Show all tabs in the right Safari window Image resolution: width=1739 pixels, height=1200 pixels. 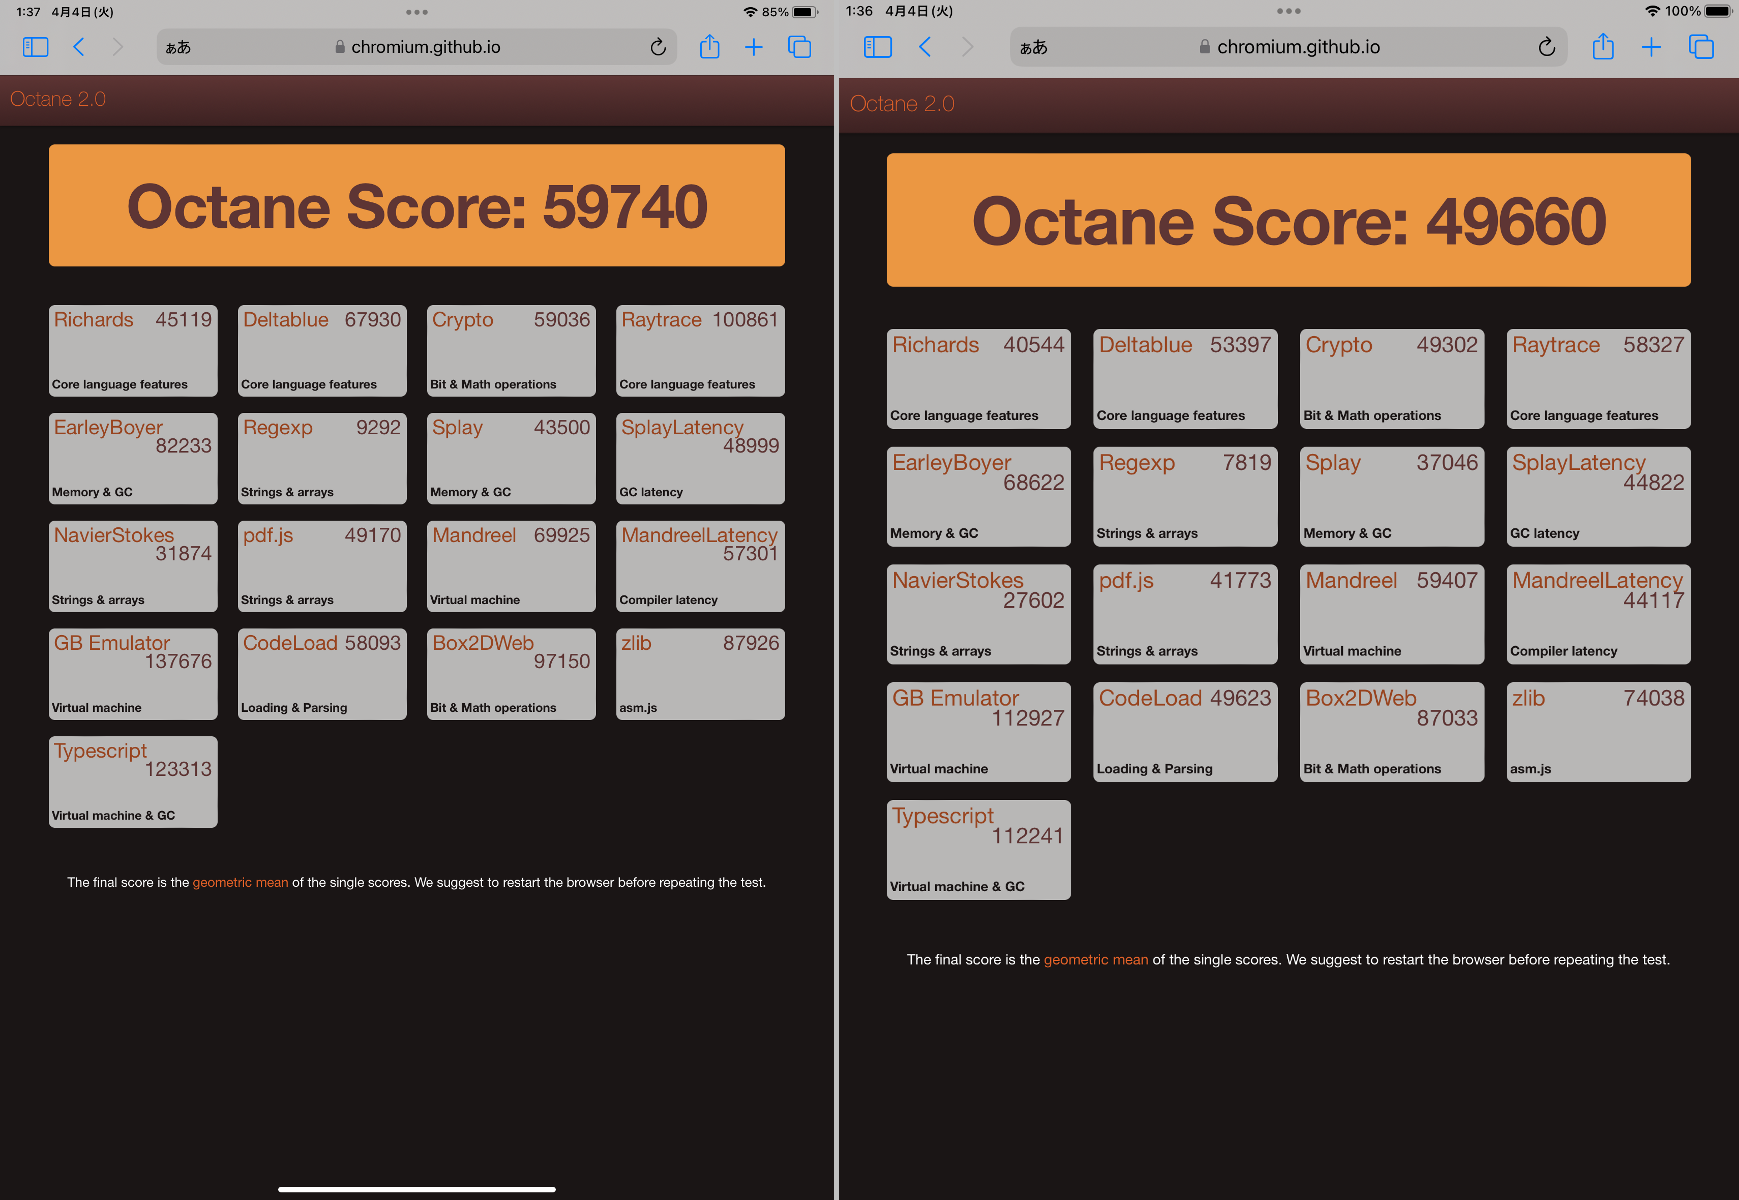click(1701, 46)
